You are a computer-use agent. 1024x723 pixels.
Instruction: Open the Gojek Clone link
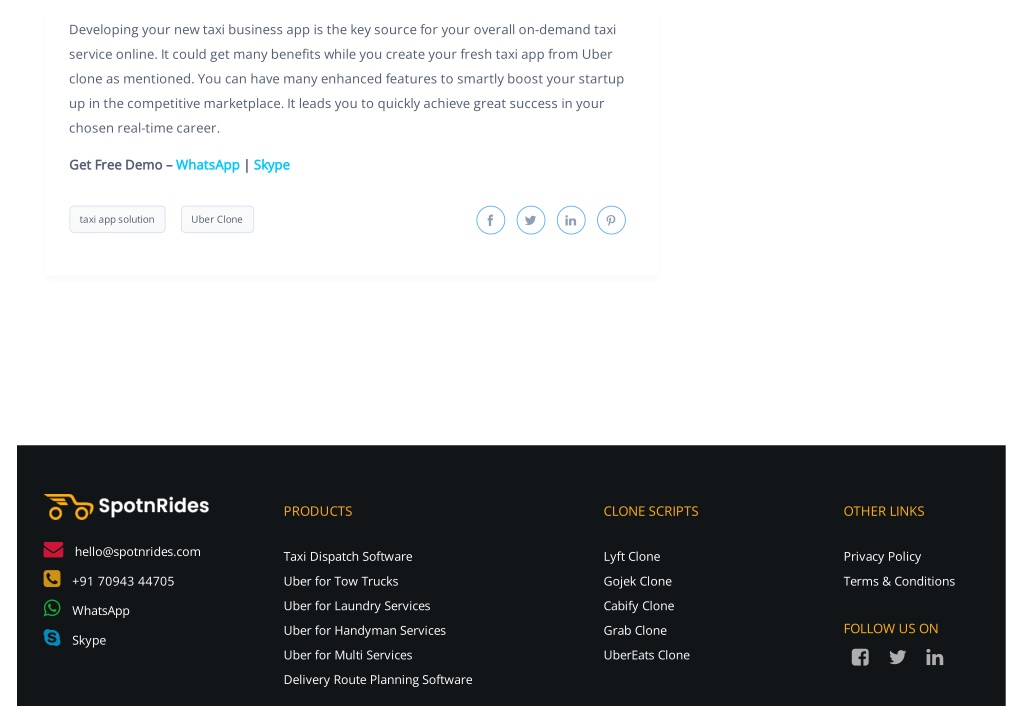point(637,581)
